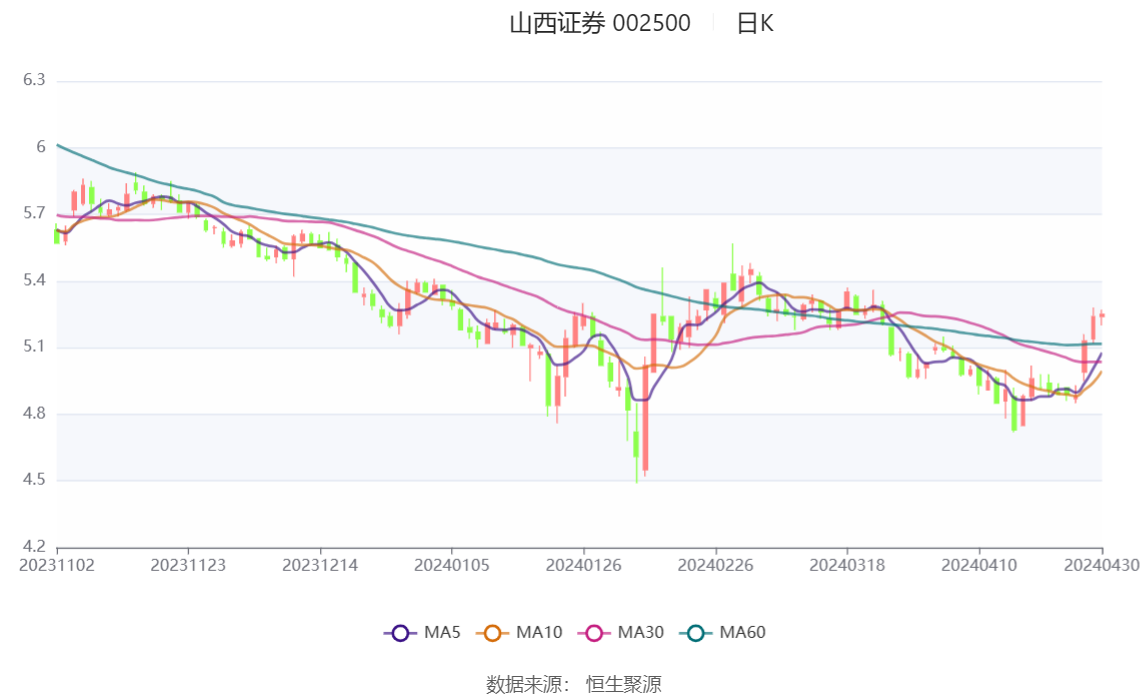Click the 20240430 date axis label

pos(1102,565)
